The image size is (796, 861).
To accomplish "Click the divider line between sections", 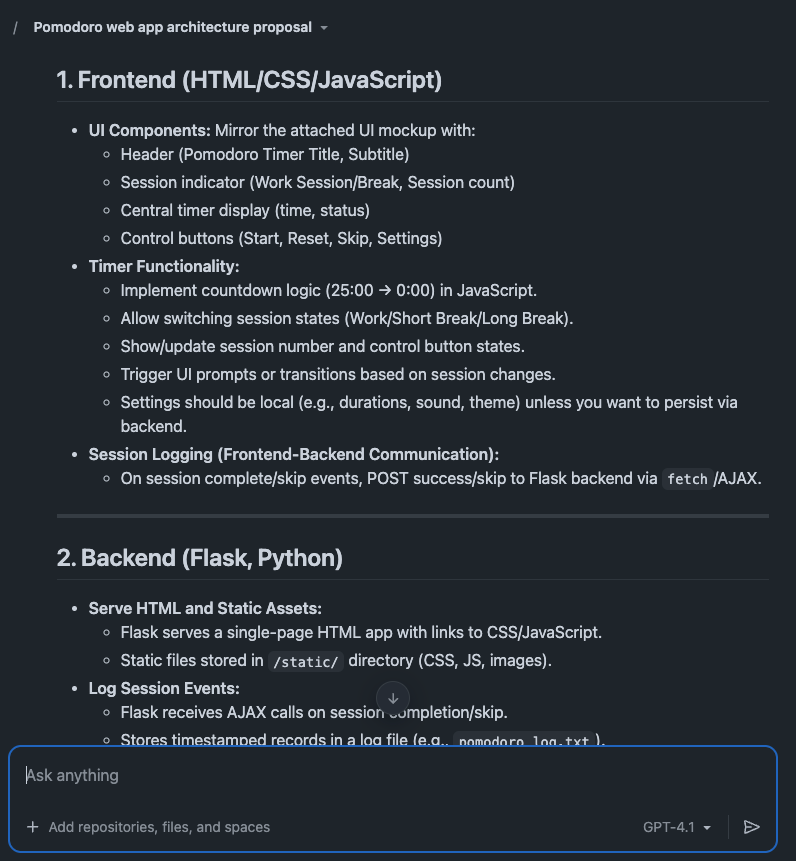I will 412,516.
